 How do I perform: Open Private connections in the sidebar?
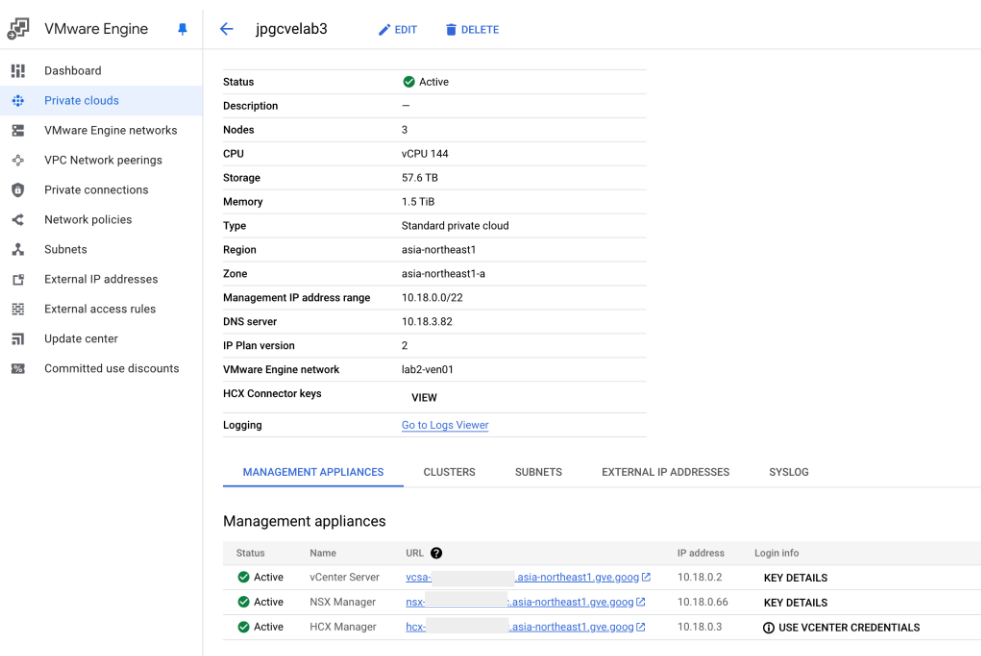[x=101, y=190]
